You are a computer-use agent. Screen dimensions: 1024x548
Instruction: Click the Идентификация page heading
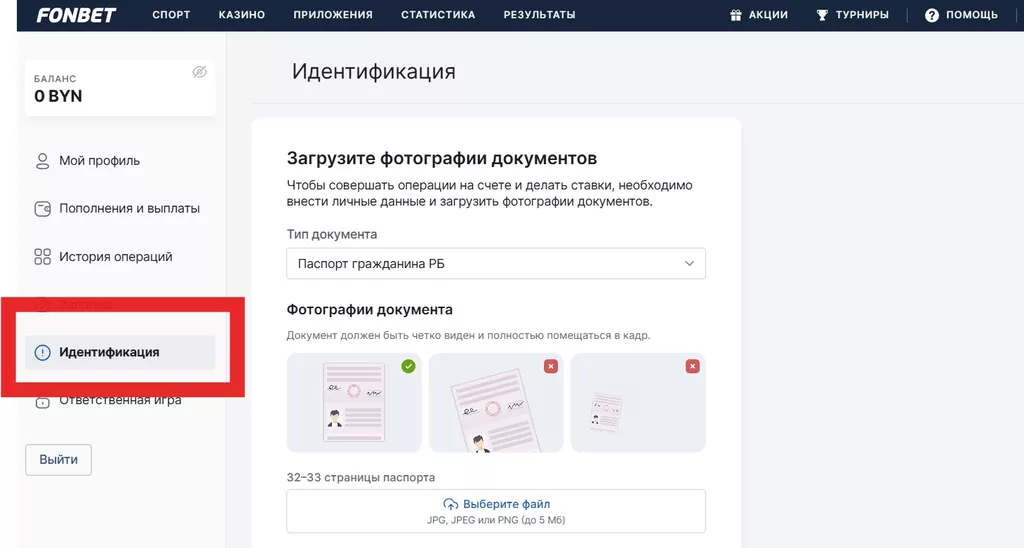374,71
